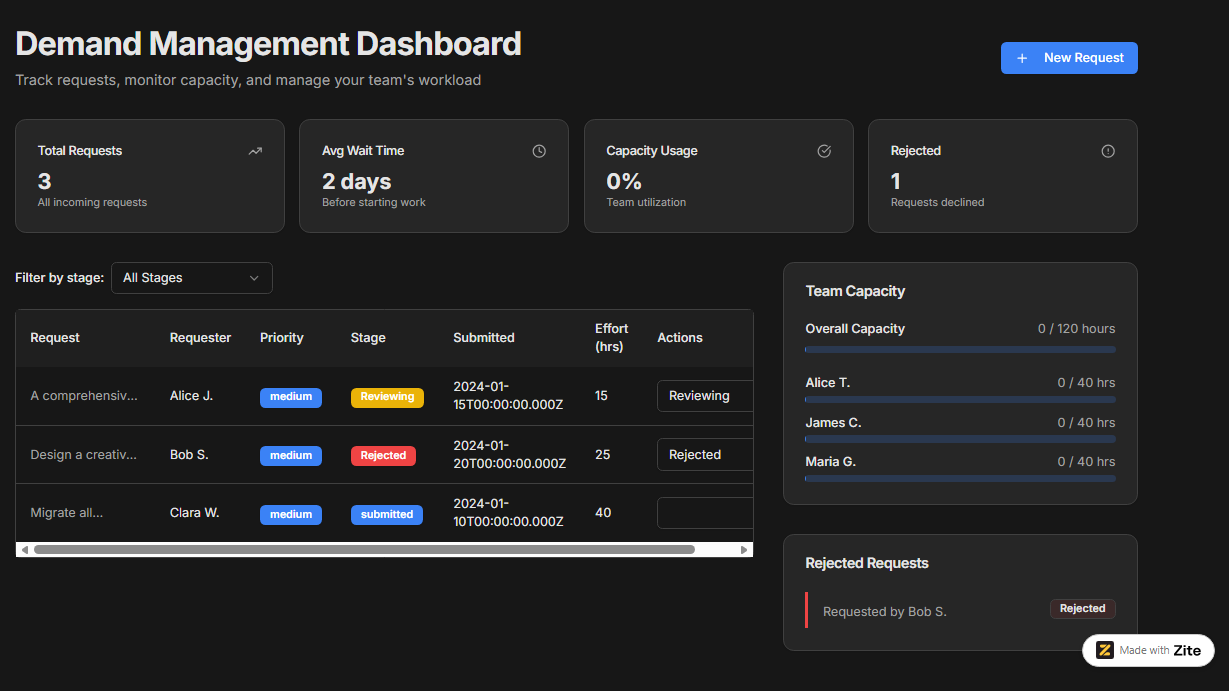Viewport: 1229px width, 691px height.
Task: Click the 2024-01-10 submitted date cell
Action: [510, 513]
